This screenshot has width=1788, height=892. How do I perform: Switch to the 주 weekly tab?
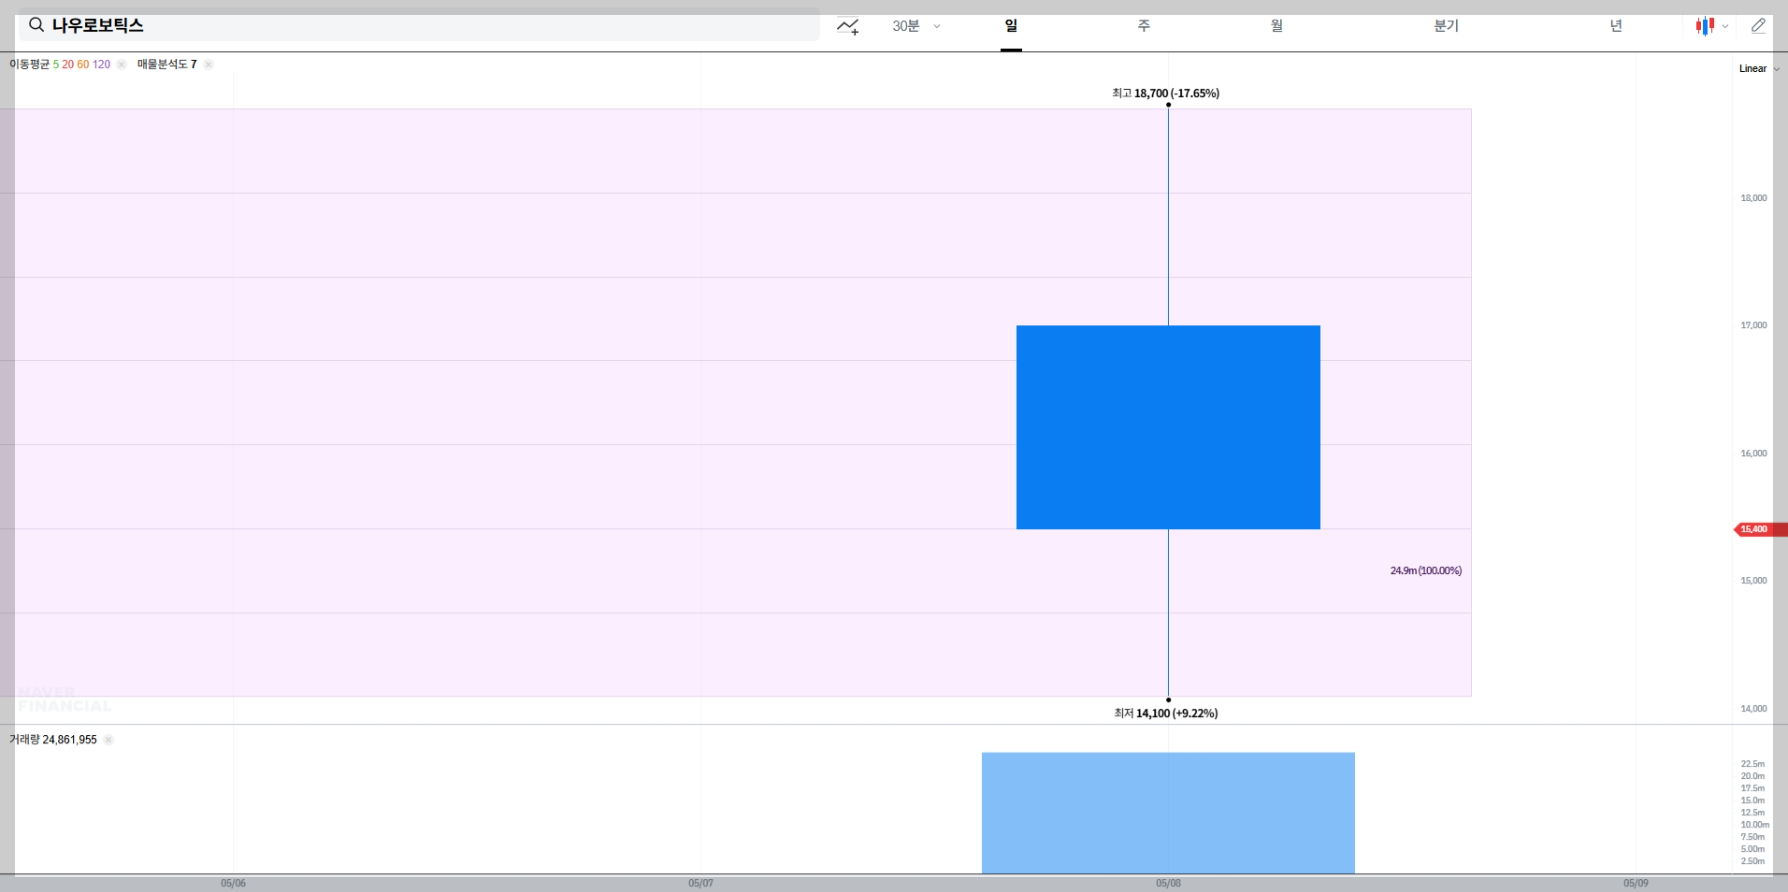point(1144,26)
